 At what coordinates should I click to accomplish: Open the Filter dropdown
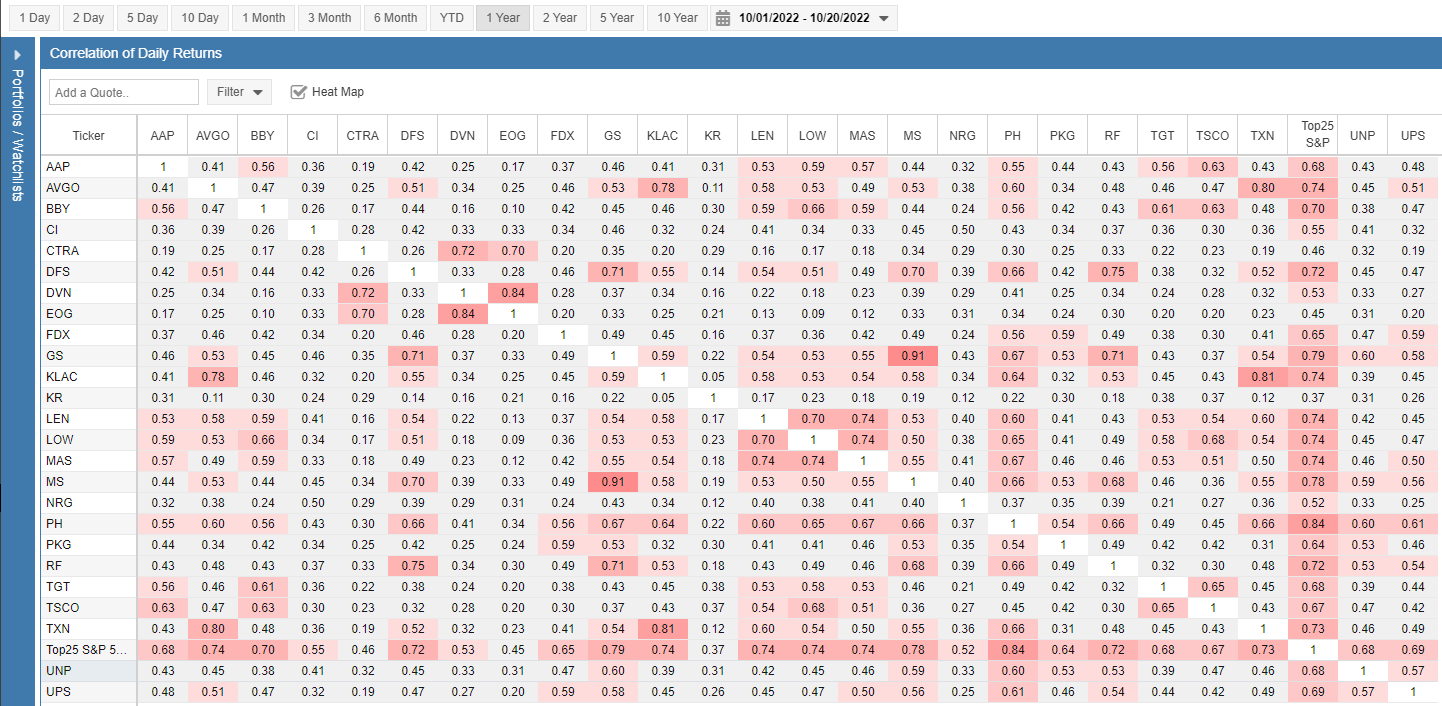pos(240,92)
